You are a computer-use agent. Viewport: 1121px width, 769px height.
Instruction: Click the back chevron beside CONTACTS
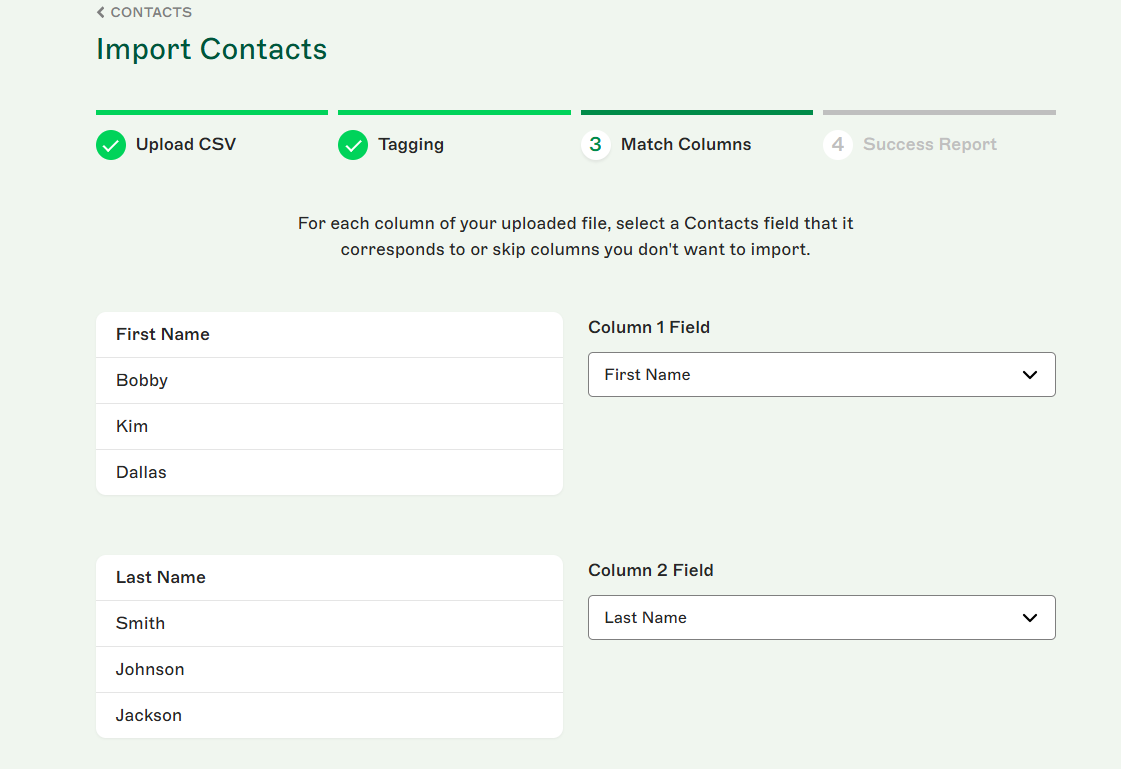click(x=101, y=12)
